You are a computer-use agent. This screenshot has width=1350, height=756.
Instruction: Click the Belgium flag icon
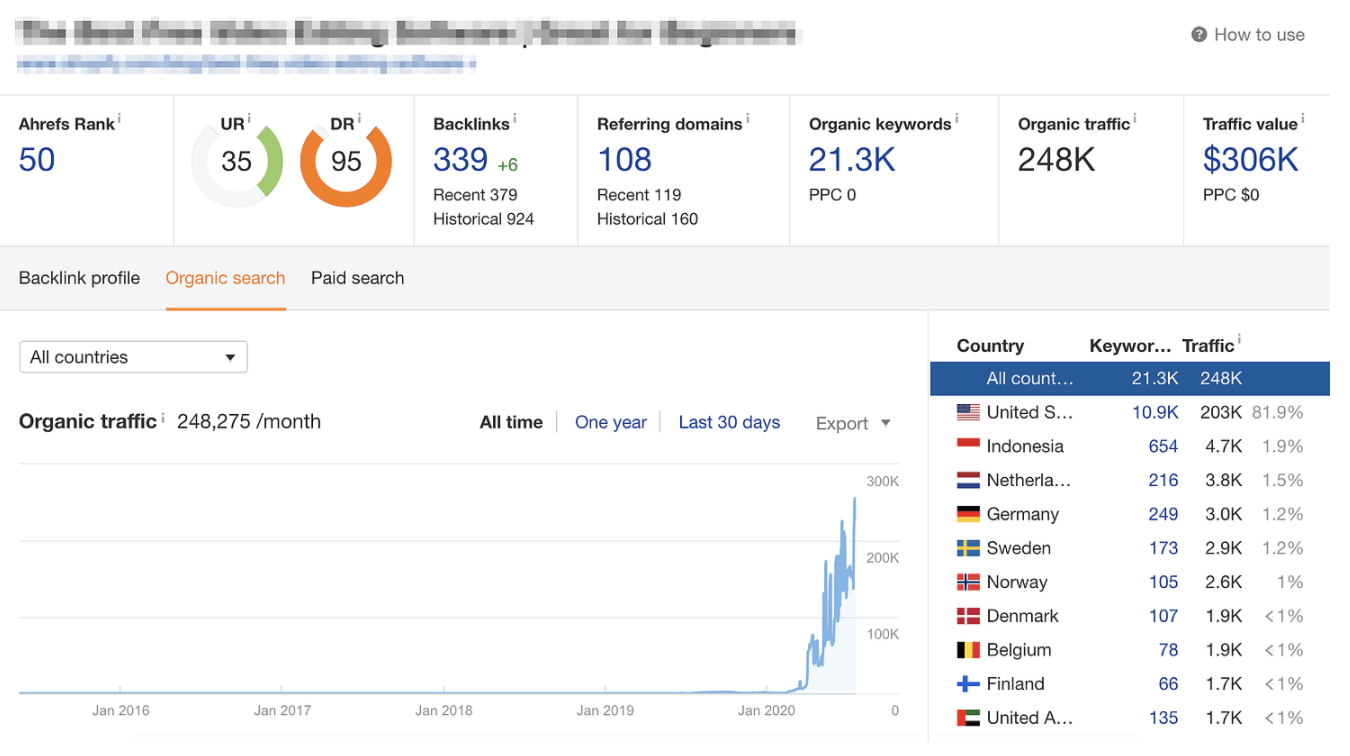click(x=968, y=650)
